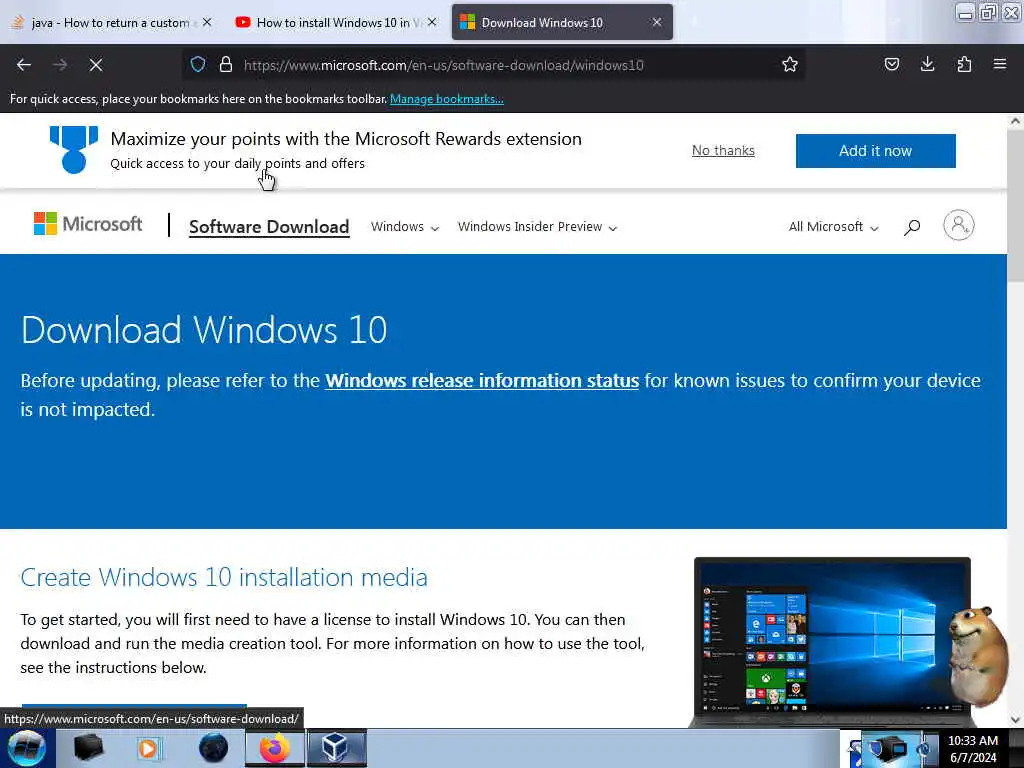Expand the Windows dropdown menu
Screen dimensions: 1024x768
(405, 227)
